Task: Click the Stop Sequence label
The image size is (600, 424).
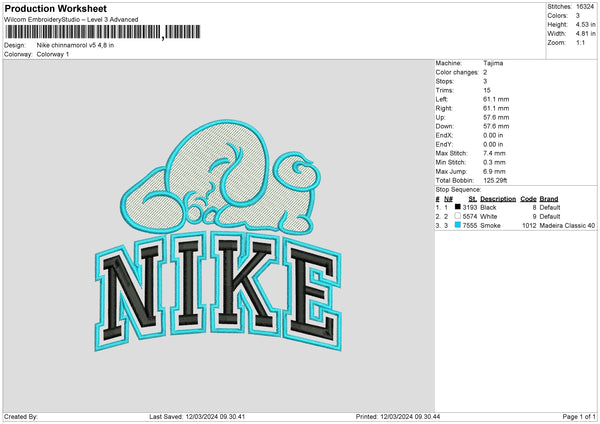Action: (x=458, y=190)
